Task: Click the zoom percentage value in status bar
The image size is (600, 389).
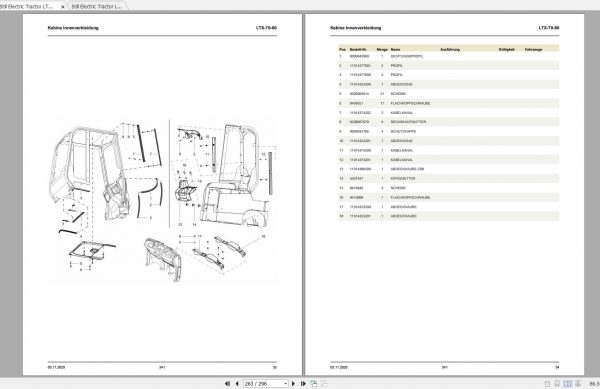Action: coord(594,384)
